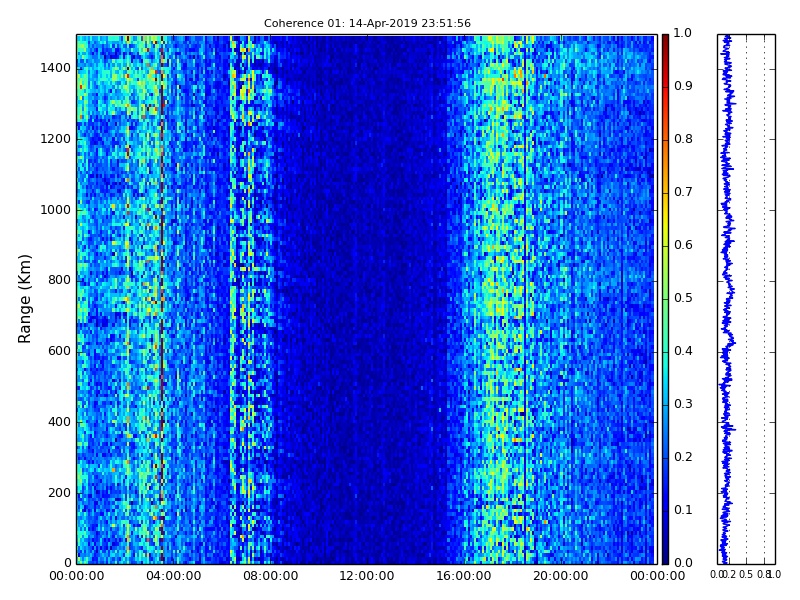Click the plot title 'Coherence 01: 14-Apr-2019 23:51:56'
This screenshot has width=800, height=600.
coord(367,23)
